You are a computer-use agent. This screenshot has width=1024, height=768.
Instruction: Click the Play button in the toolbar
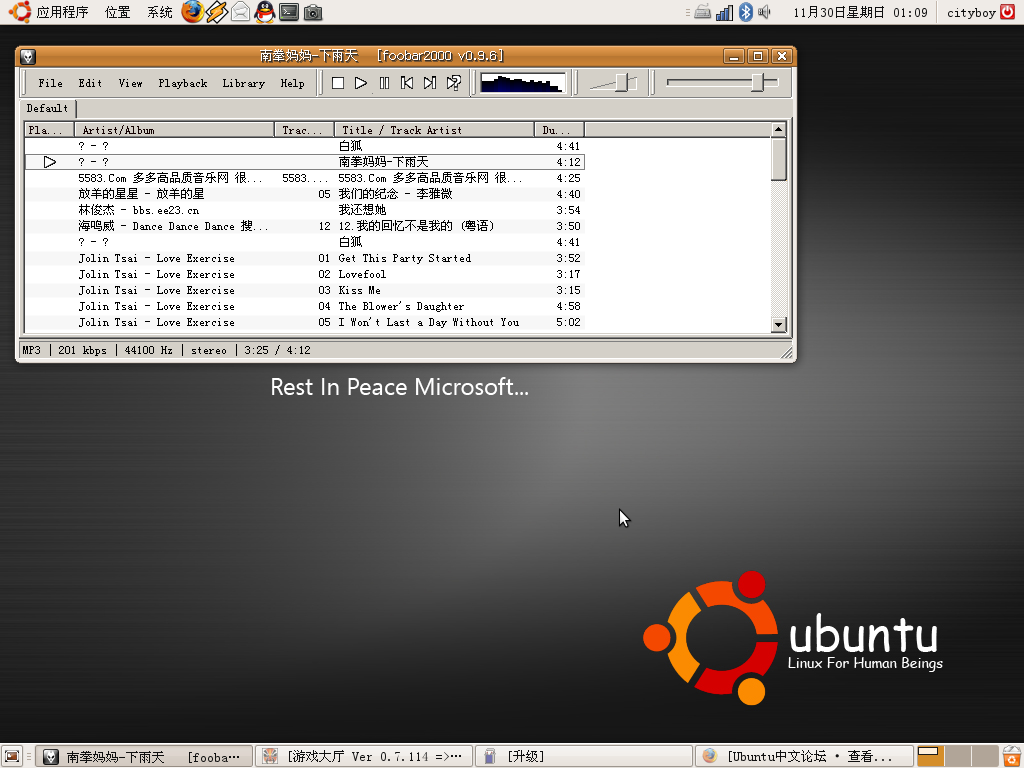[360, 83]
